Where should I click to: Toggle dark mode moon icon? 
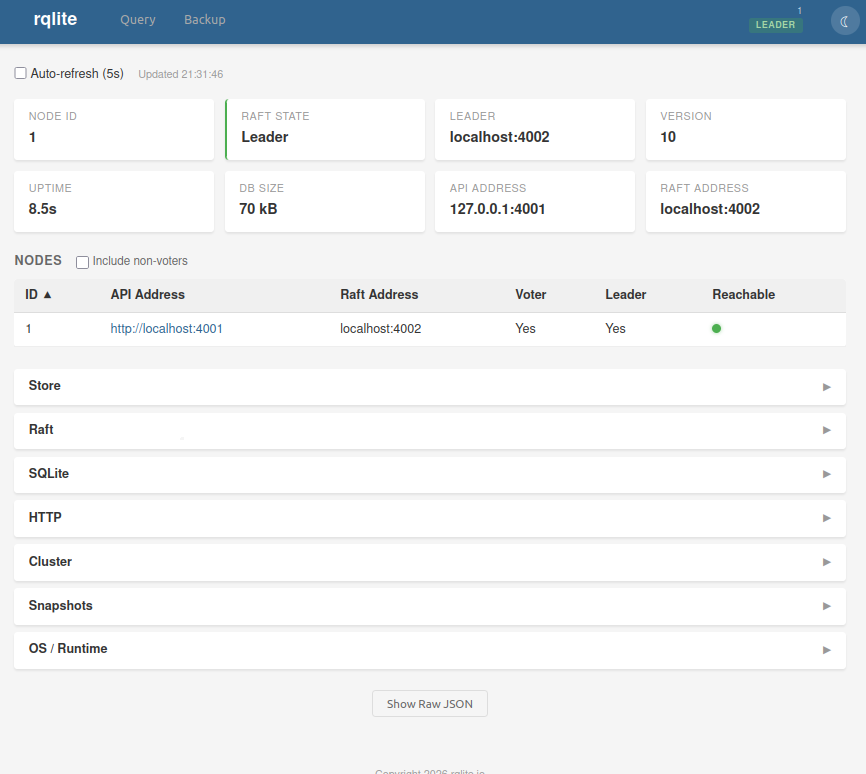point(844,21)
